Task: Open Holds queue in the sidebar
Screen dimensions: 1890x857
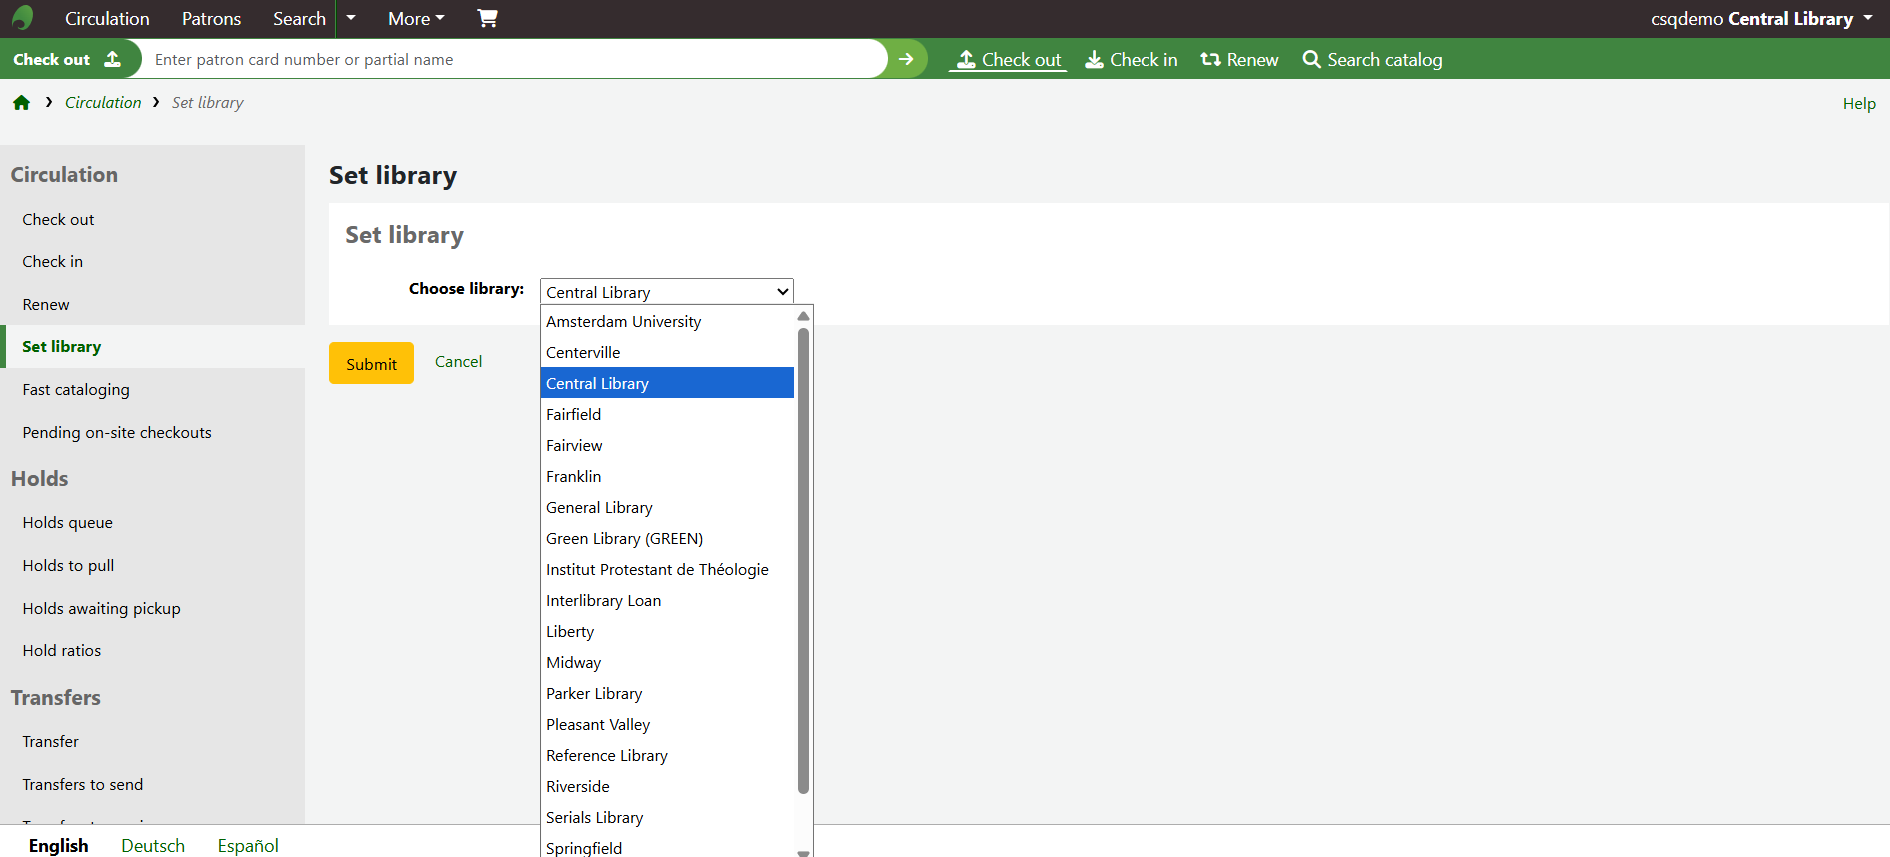Action: [68, 522]
